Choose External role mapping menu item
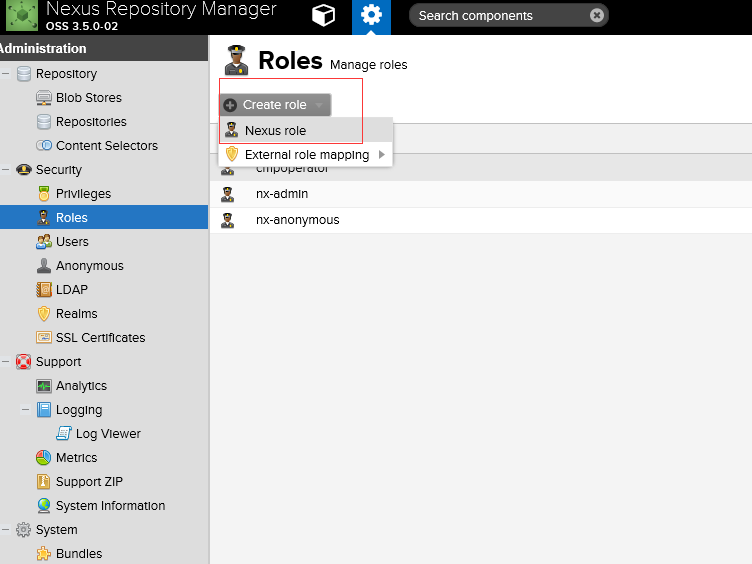Screen dimensions: 752x564 306,154
